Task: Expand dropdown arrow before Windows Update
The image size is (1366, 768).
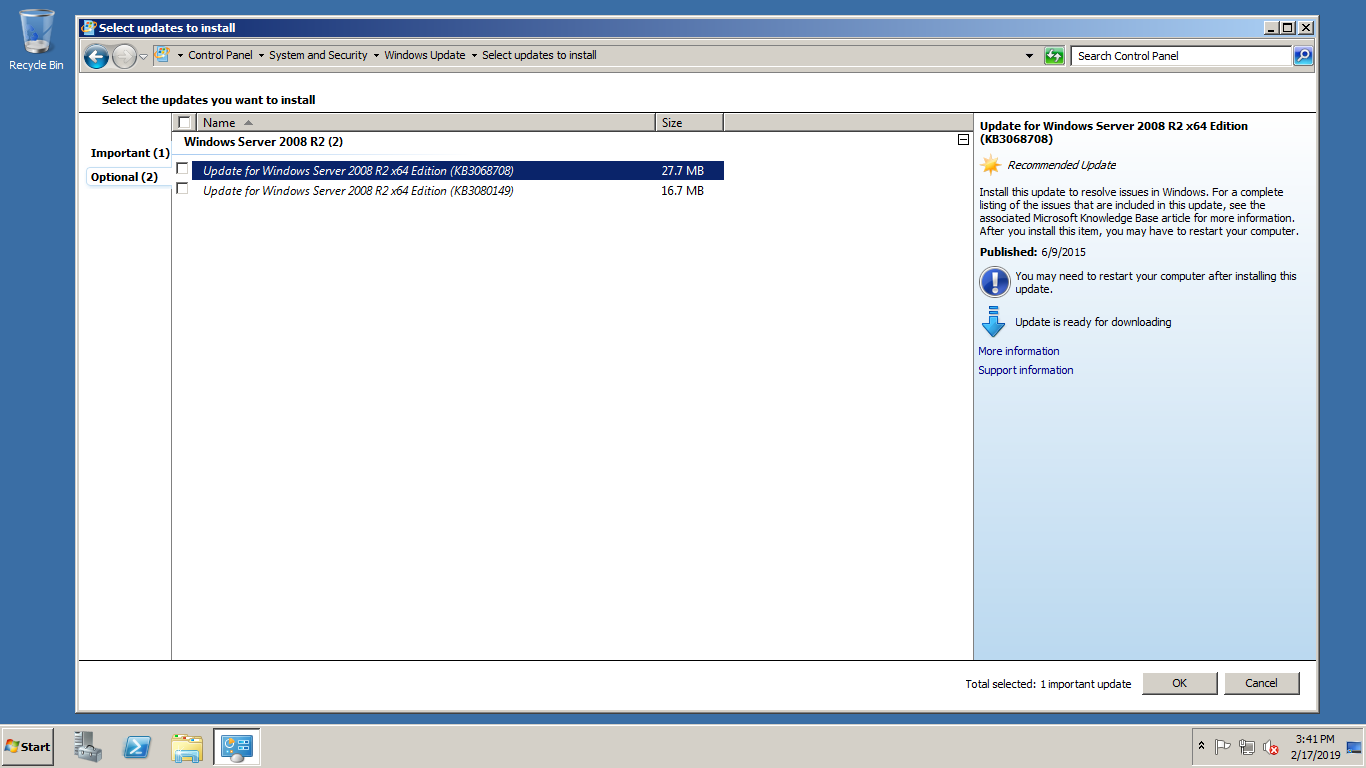Action: point(376,56)
